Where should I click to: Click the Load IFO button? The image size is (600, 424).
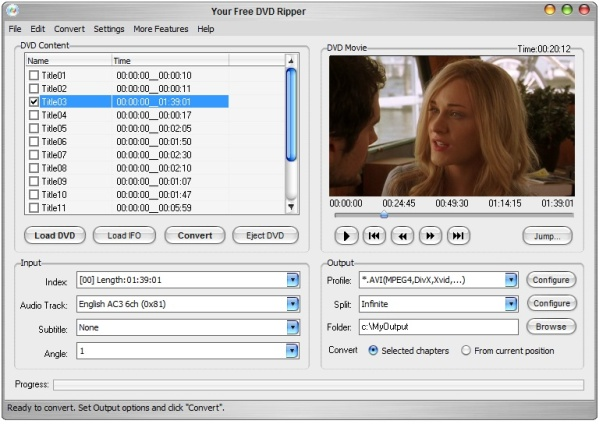[124, 235]
